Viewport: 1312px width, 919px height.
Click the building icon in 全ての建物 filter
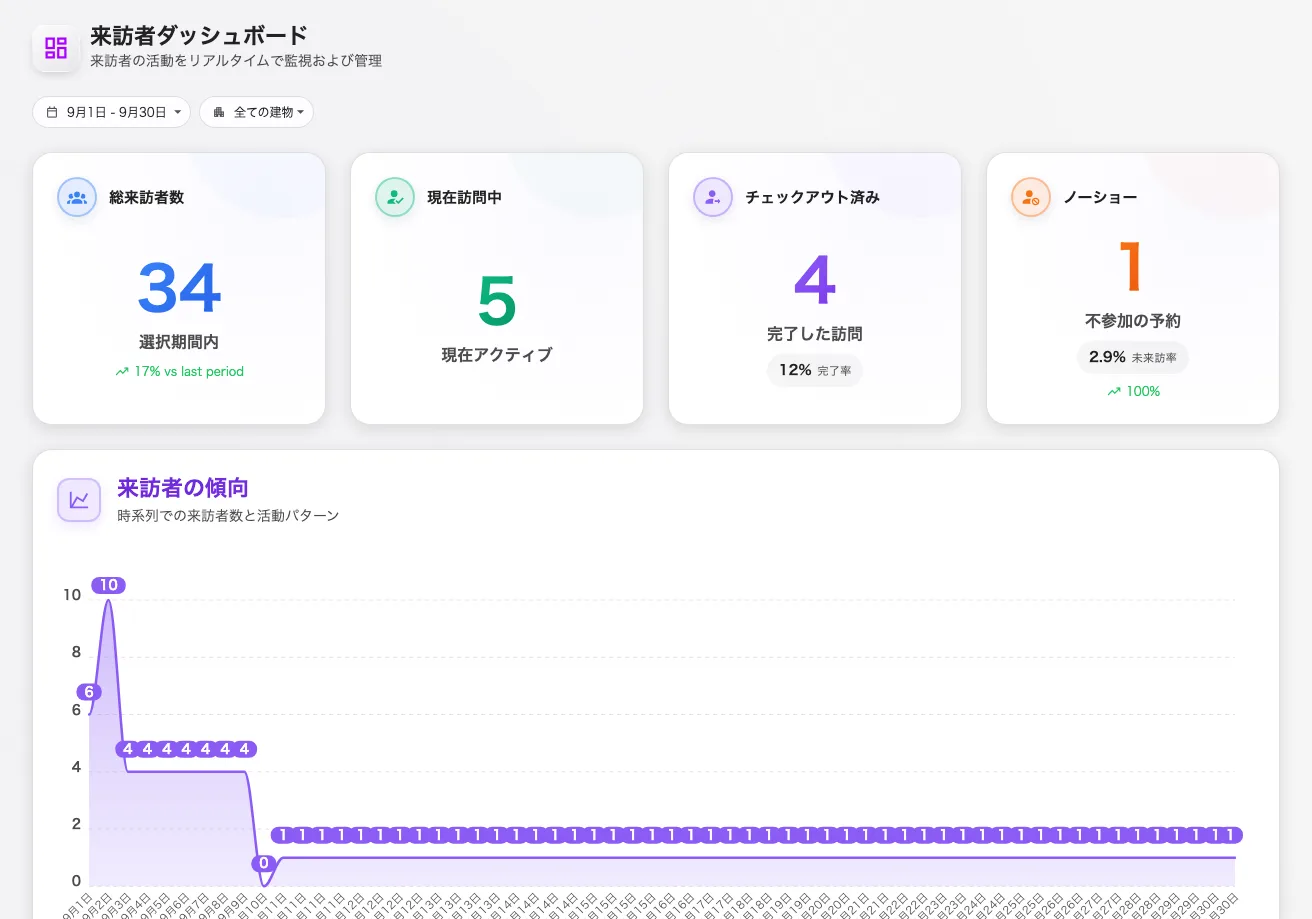219,113
